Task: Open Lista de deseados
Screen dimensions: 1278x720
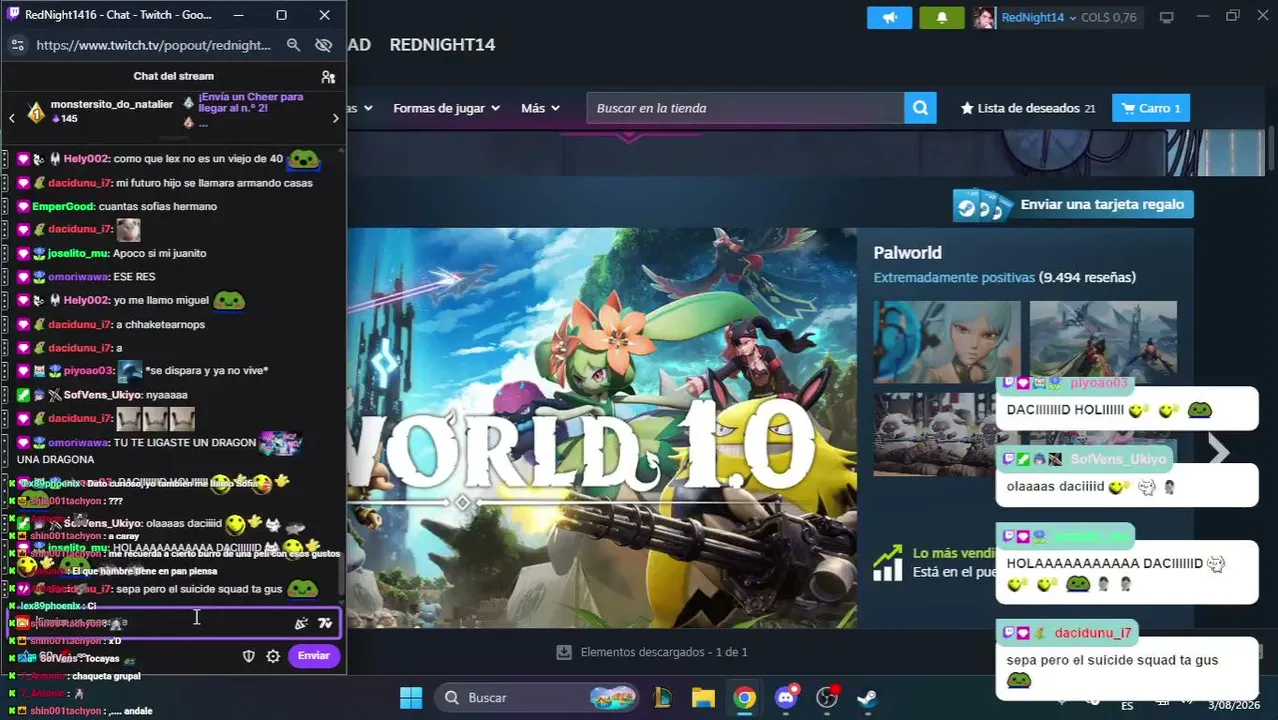Action: [1028, 108]
